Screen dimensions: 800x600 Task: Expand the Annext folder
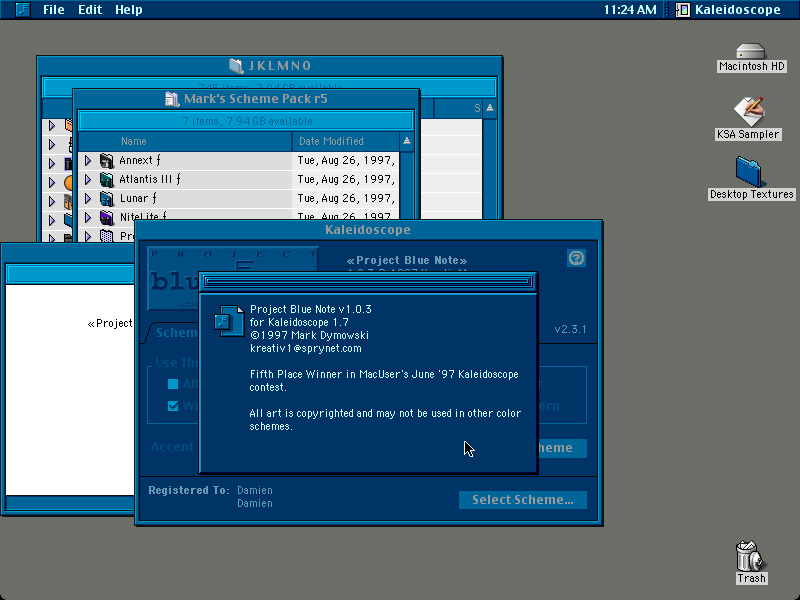tap(88, 161)
